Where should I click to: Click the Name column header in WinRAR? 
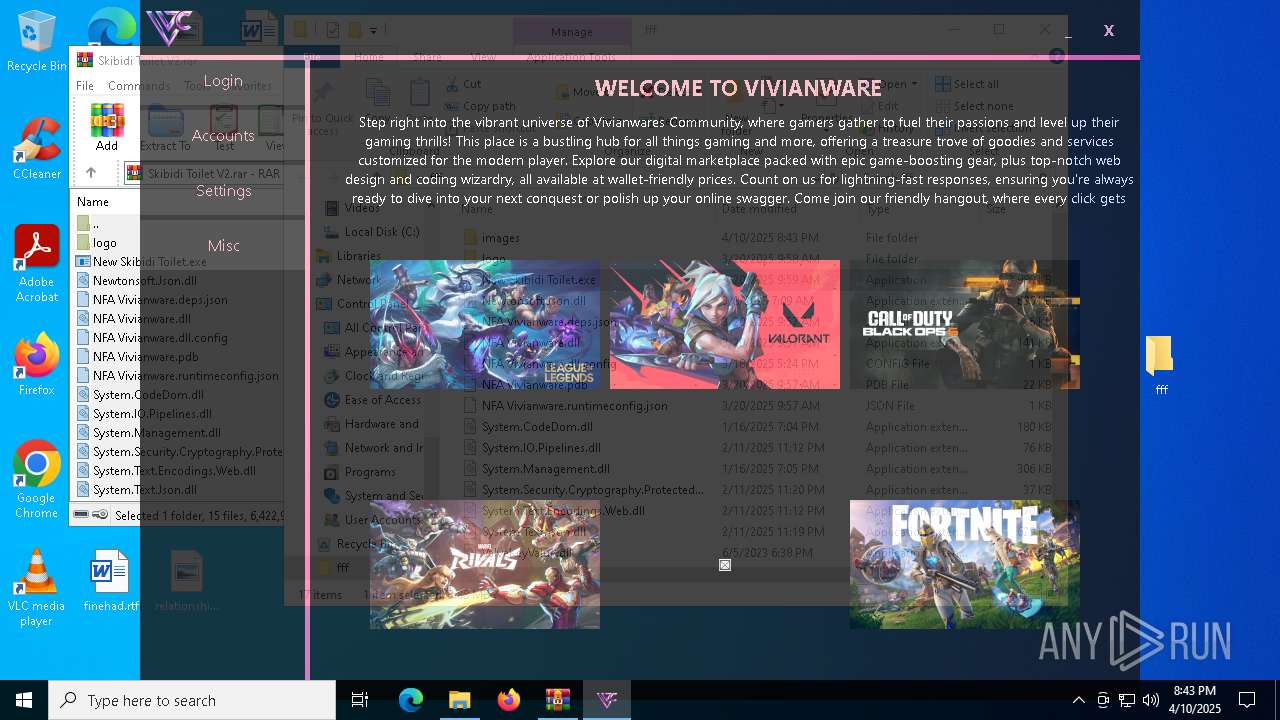[x=93, y=202]
